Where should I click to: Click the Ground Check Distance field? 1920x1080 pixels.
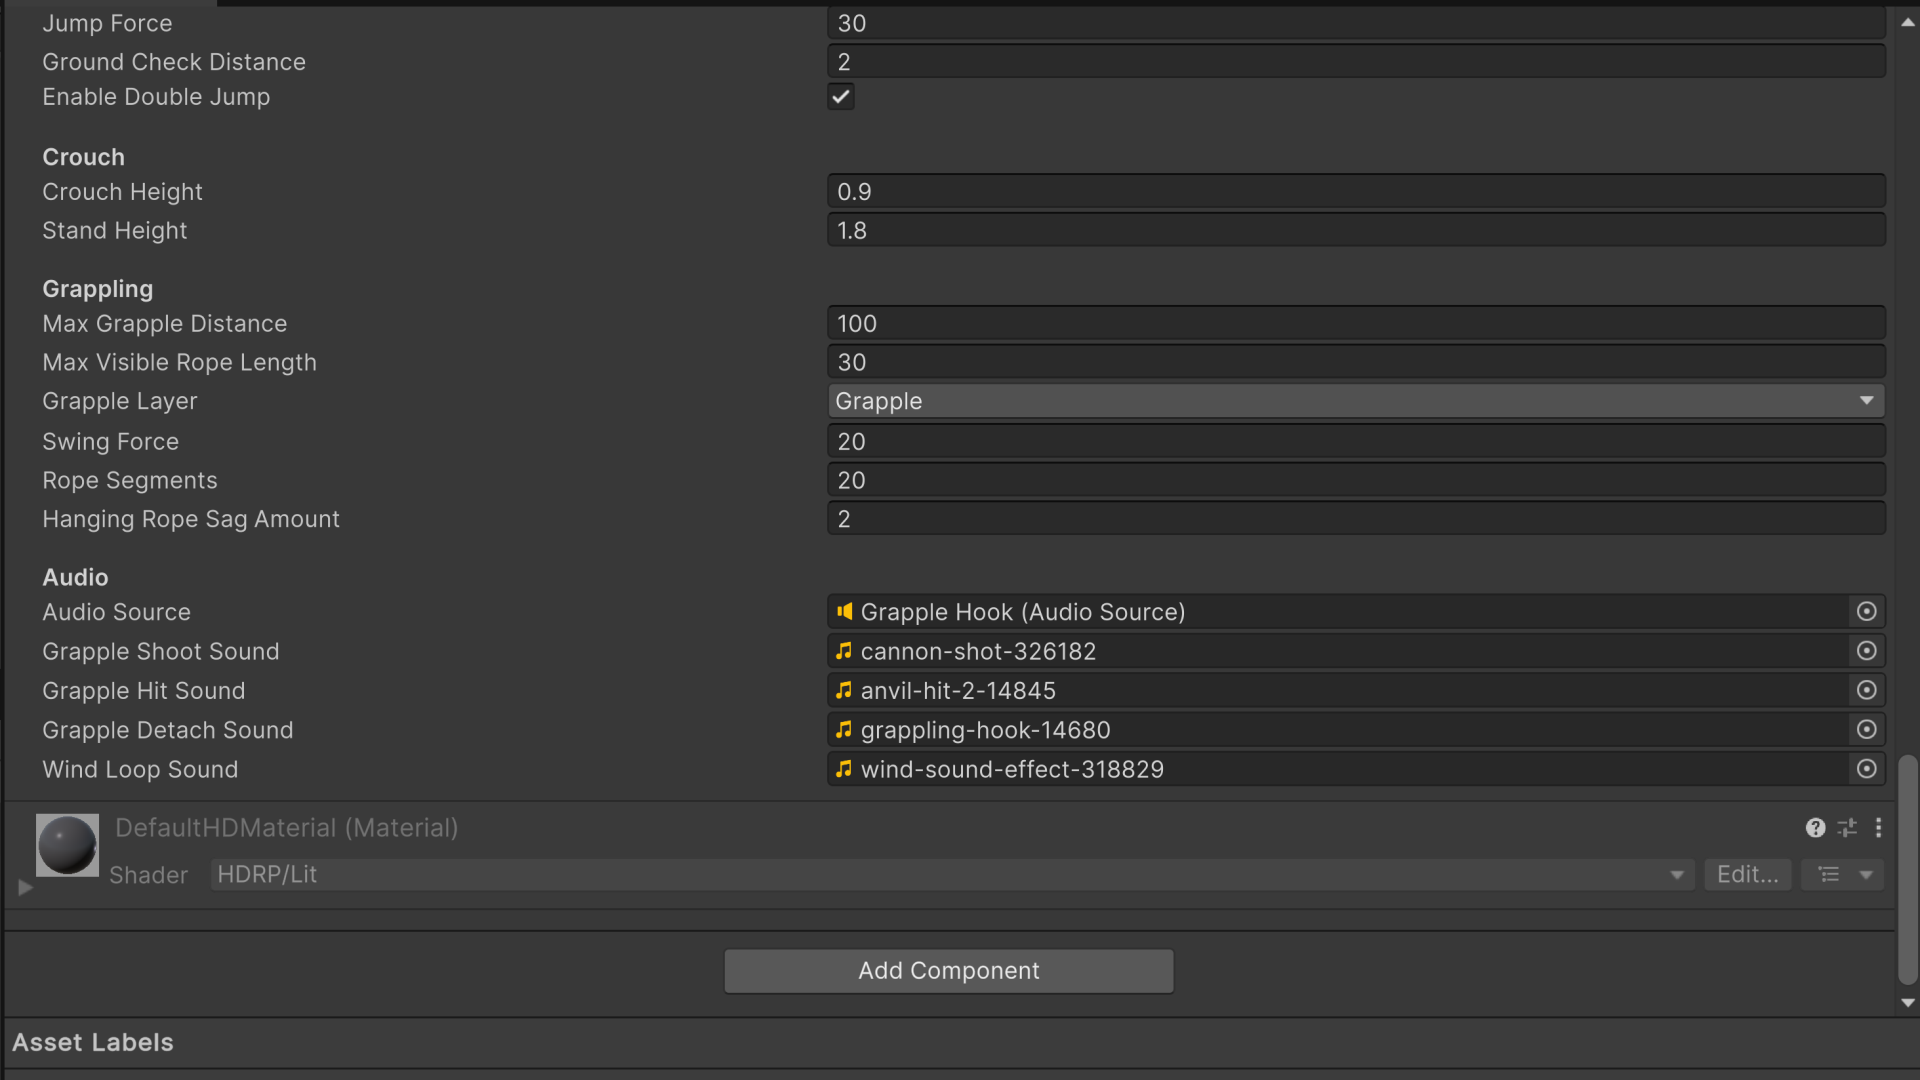click(1356, 62)
